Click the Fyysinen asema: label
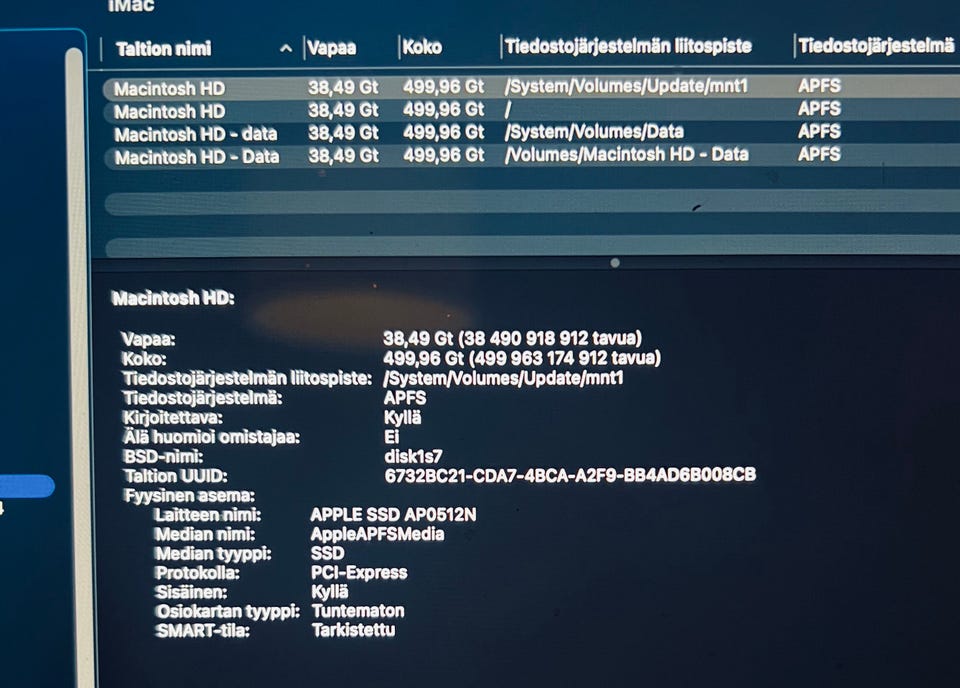 click(189, 495)
